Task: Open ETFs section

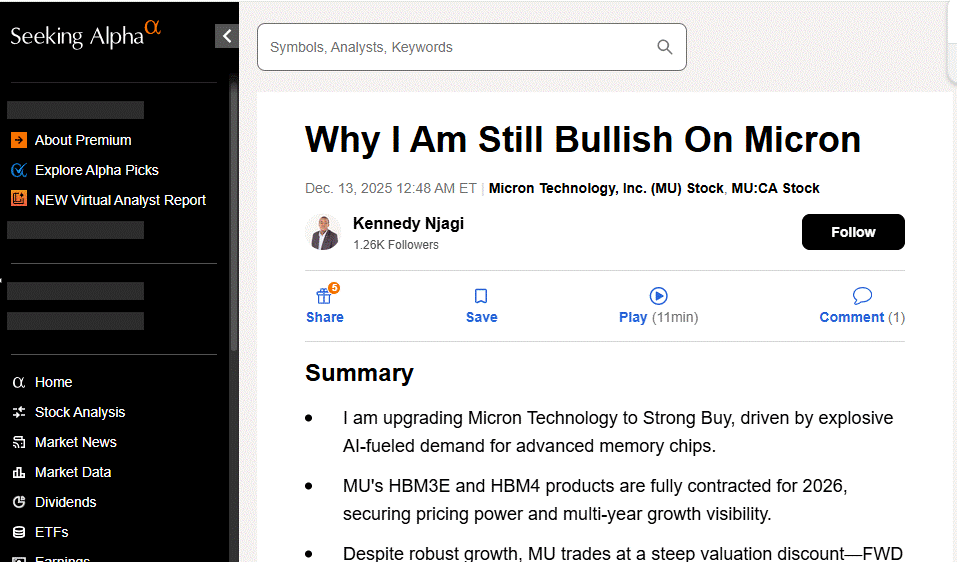Action: (51, 532)
